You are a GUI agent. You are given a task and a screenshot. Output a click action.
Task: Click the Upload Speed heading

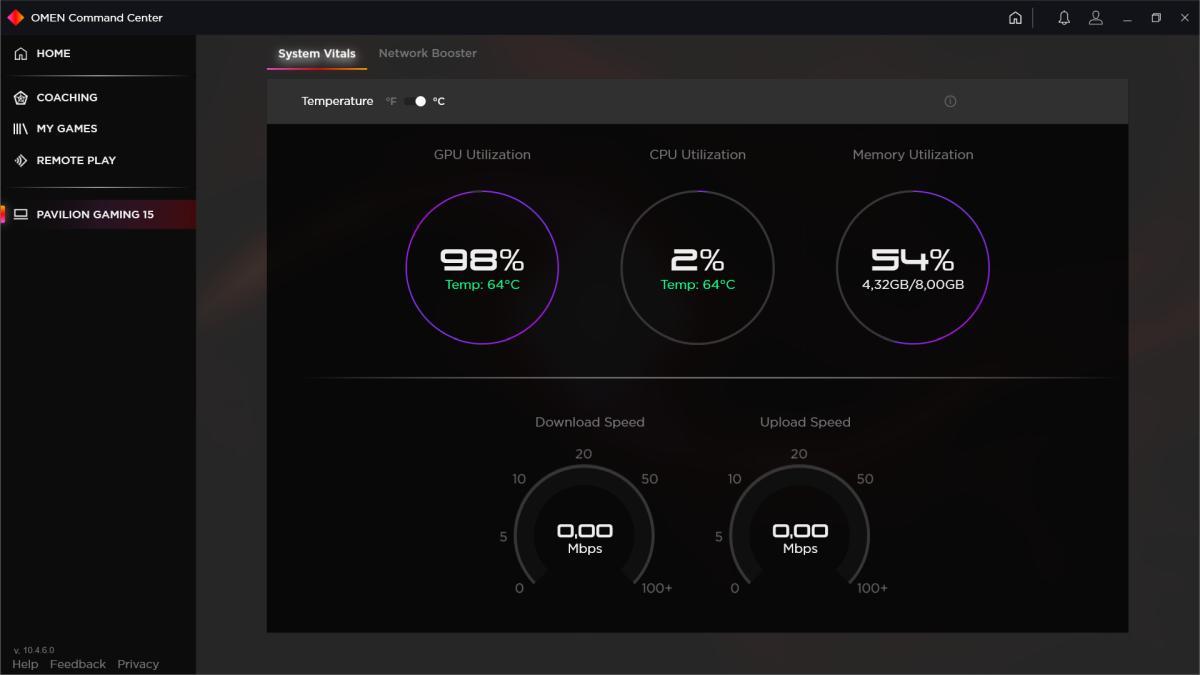805,422
